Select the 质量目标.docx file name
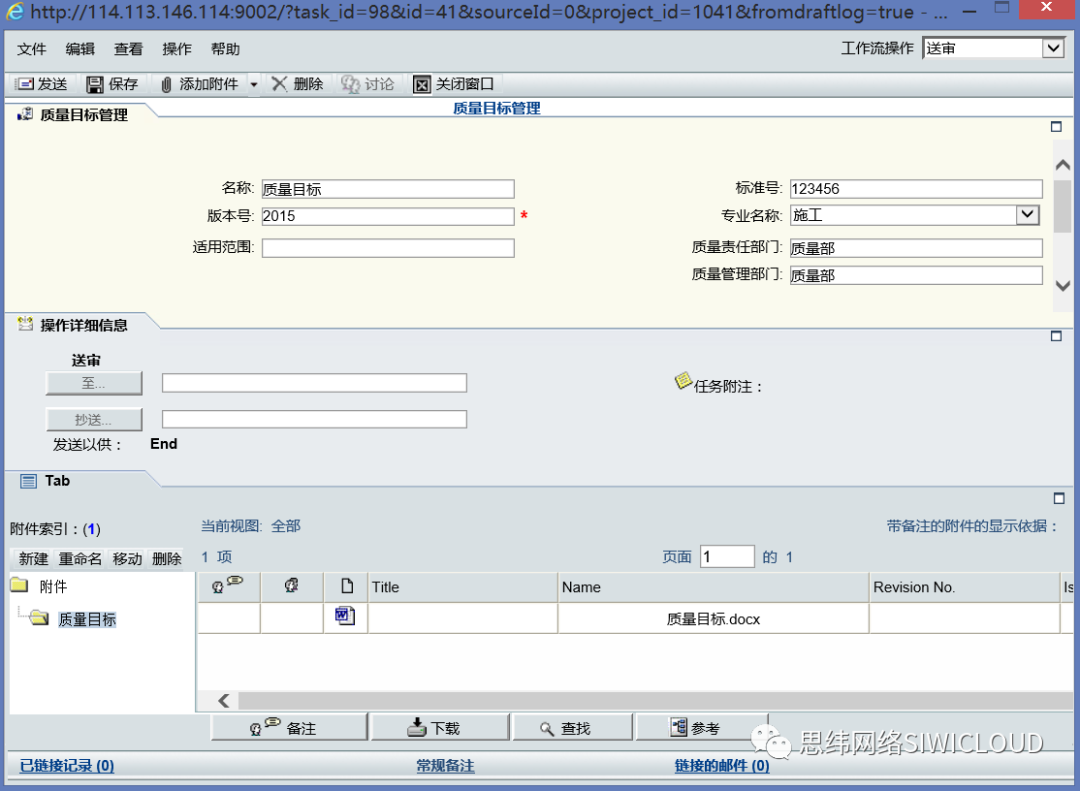Viewport: 1080px width, 791px height. coord(714,619)
